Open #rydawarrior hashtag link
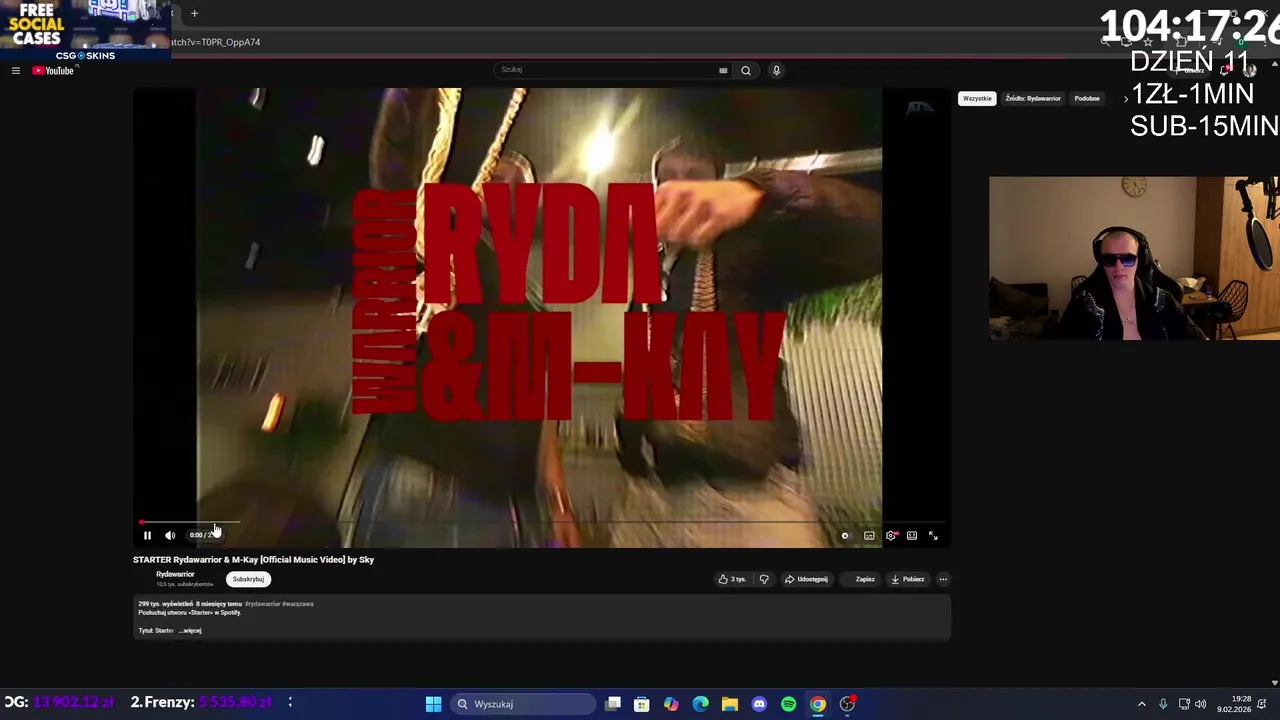 point(262,604)
